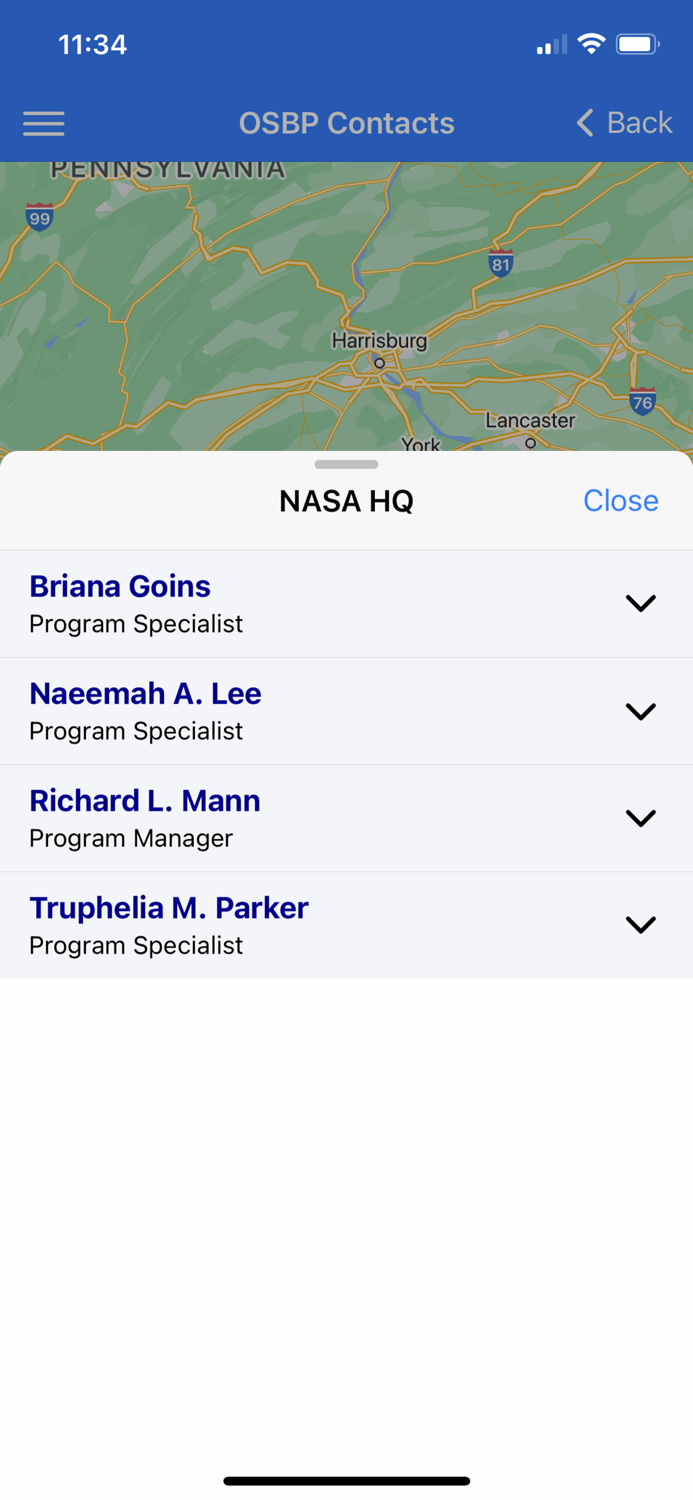Expand Richard L. Mann contact details
693x1500 pixels.
click(x=640, y=817)
